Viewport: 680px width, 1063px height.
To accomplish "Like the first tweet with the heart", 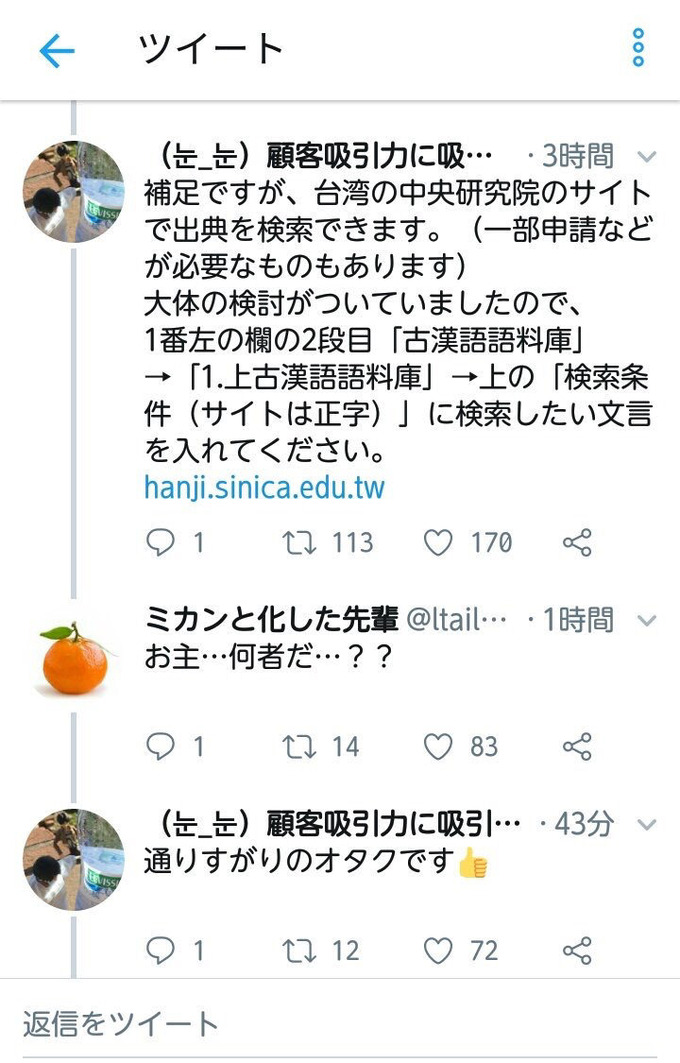I will pyautogui.click(x=437, y=544).
